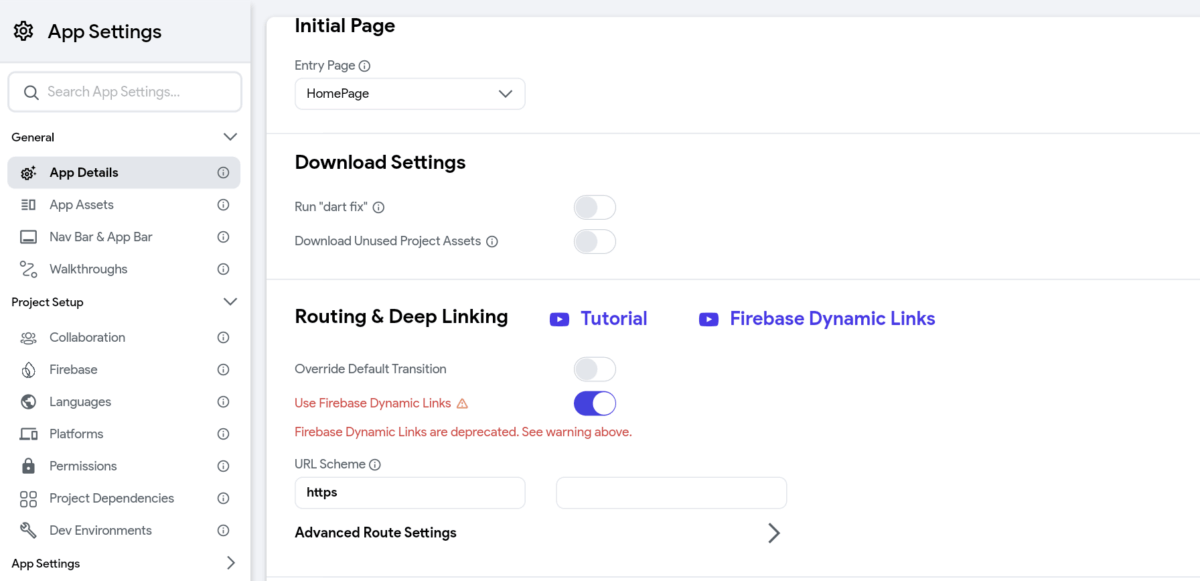Click the info icon for Download Unused Project Assets

[x=492, y=241]
